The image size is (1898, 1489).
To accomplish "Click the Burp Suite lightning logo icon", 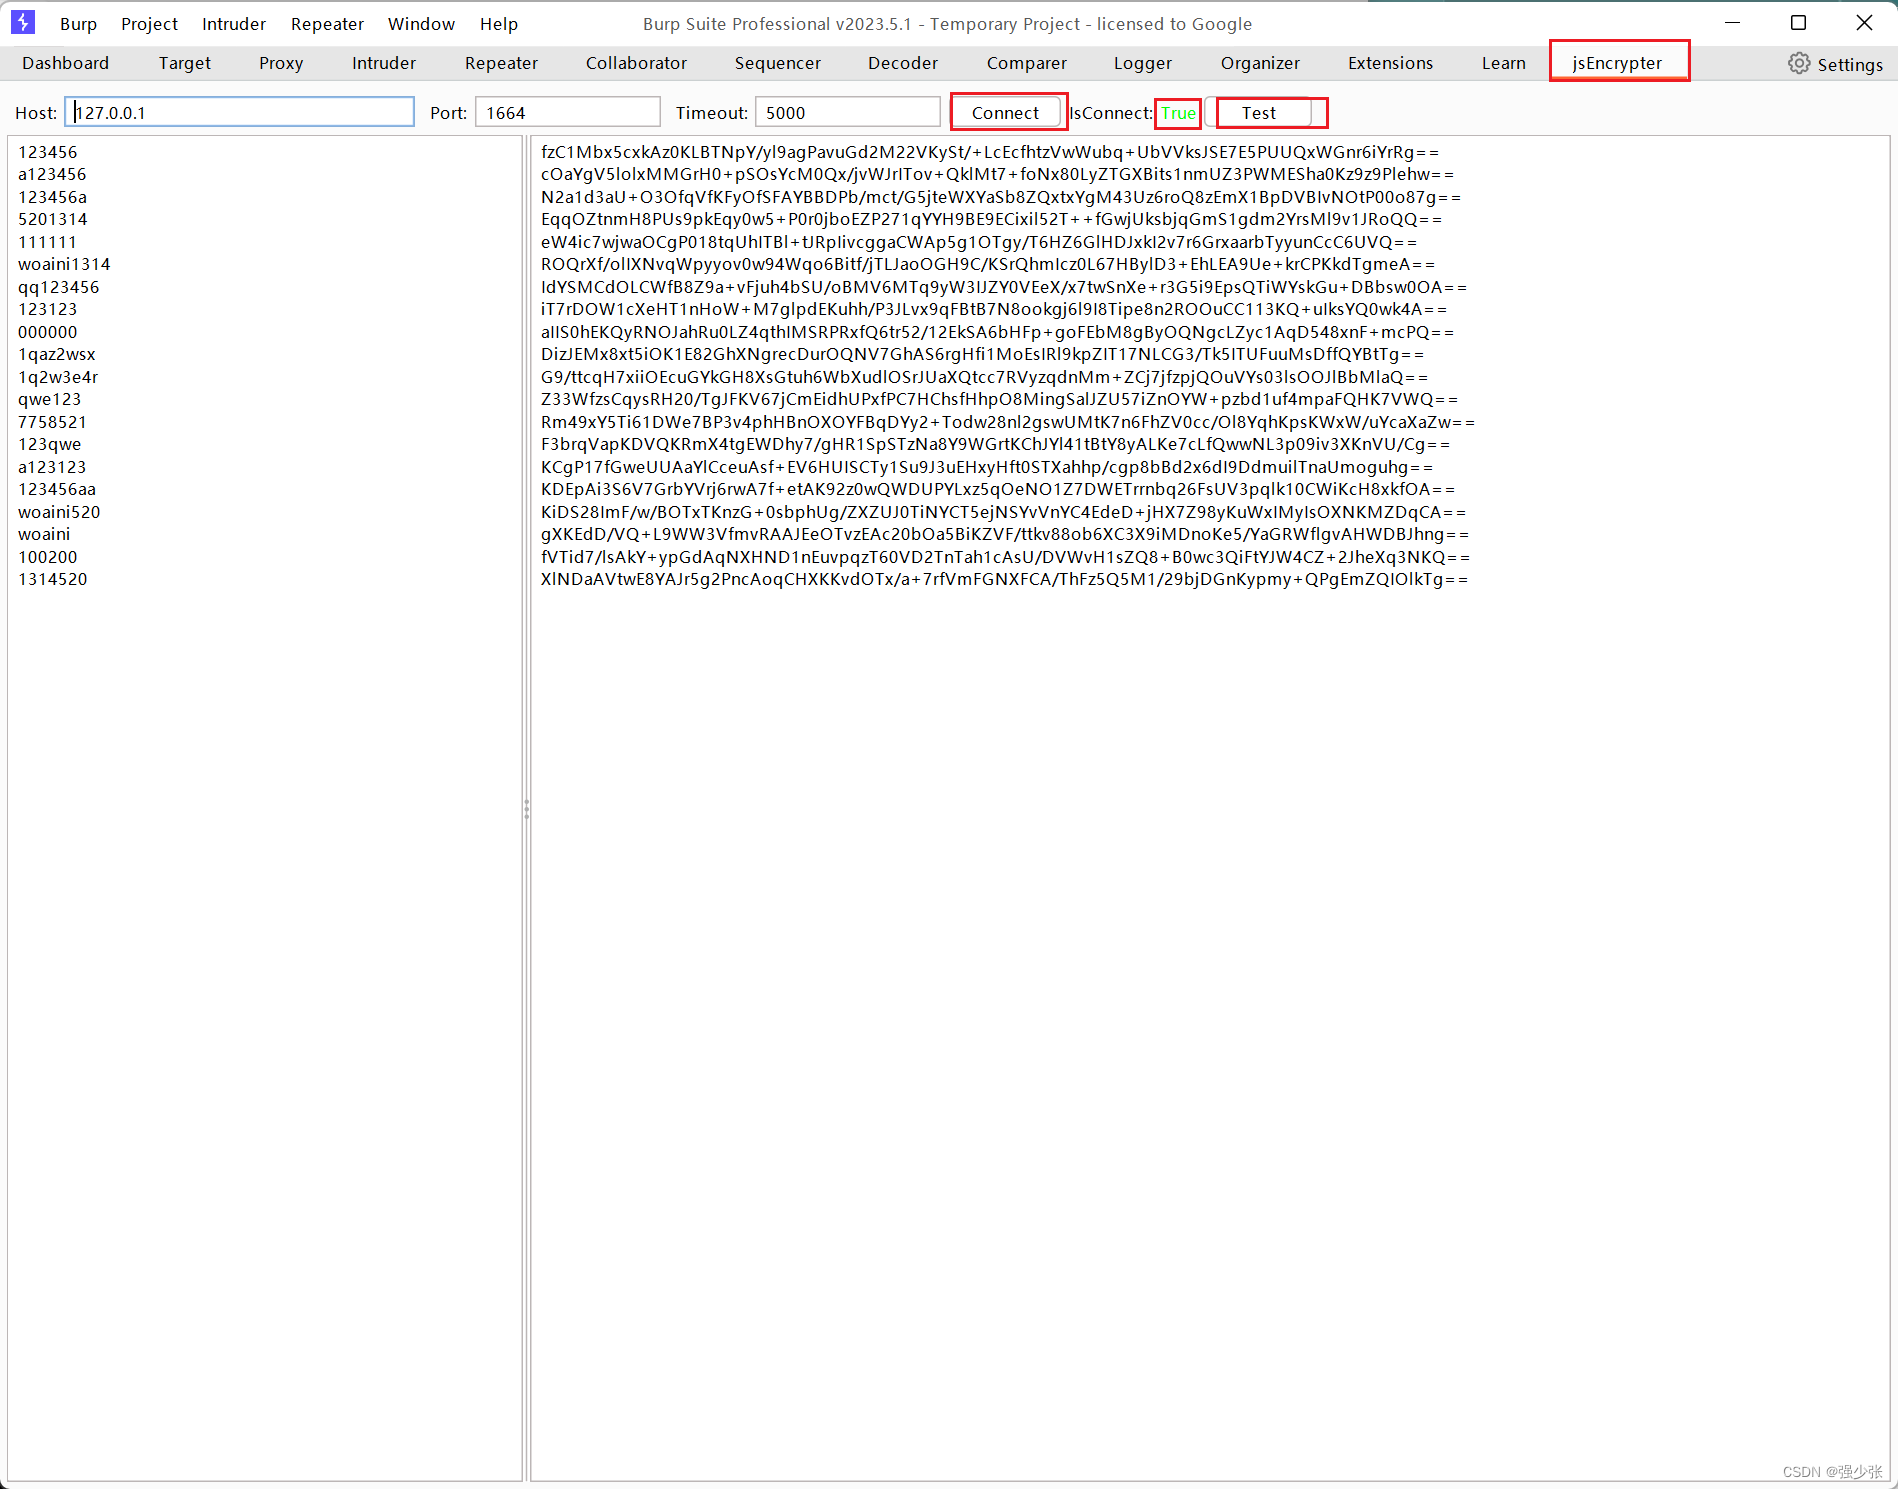I will coord(23,22).
